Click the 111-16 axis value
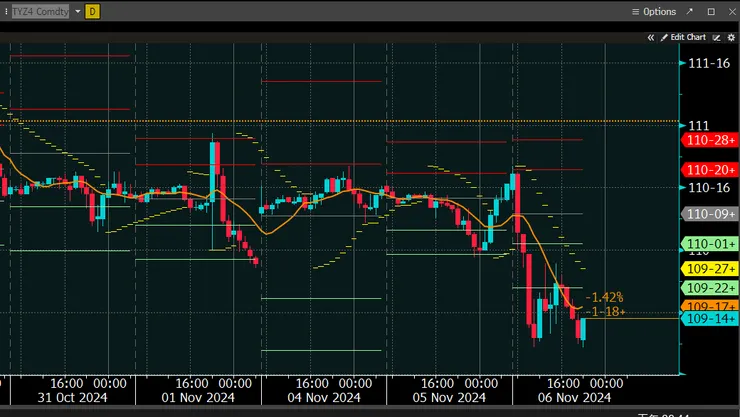 (x=709, y=63)
